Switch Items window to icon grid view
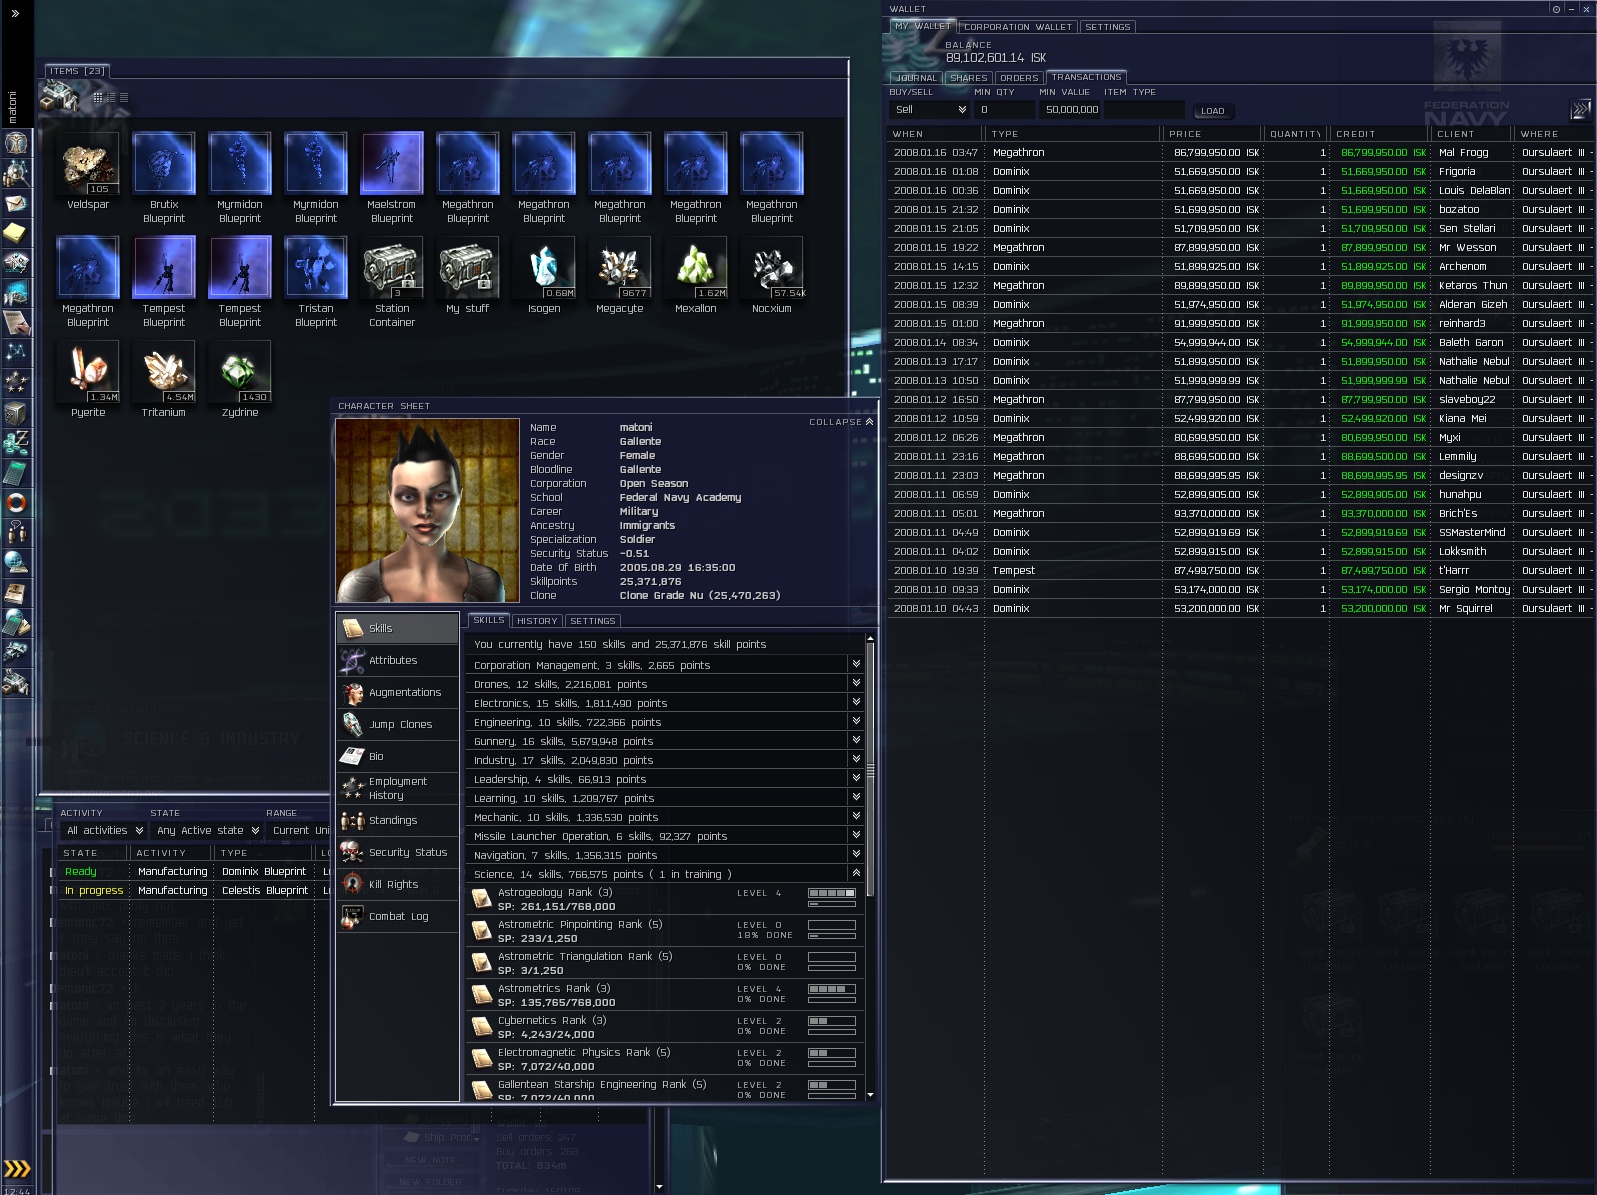The image size is (1597, 1195). coord(98,98)
